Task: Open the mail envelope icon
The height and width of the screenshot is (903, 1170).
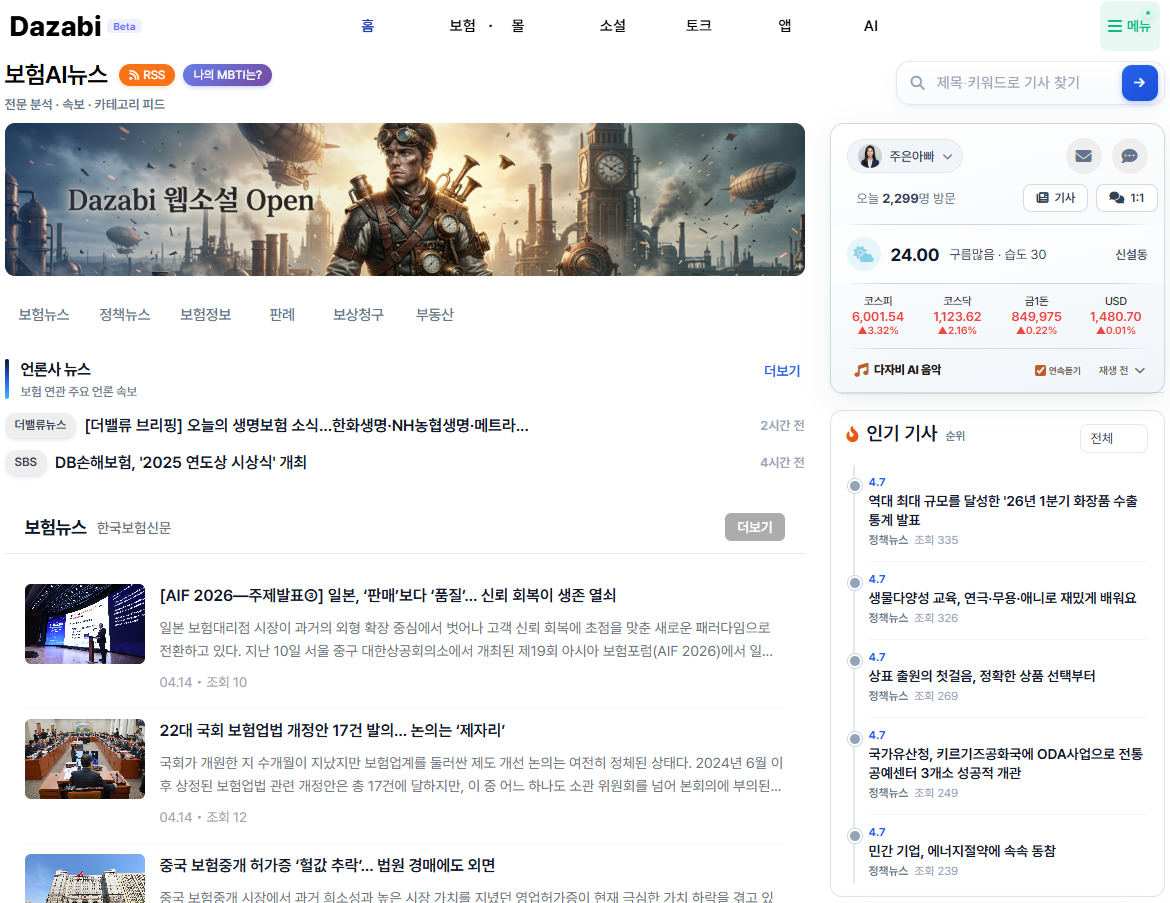Action: coord(1083,156)
